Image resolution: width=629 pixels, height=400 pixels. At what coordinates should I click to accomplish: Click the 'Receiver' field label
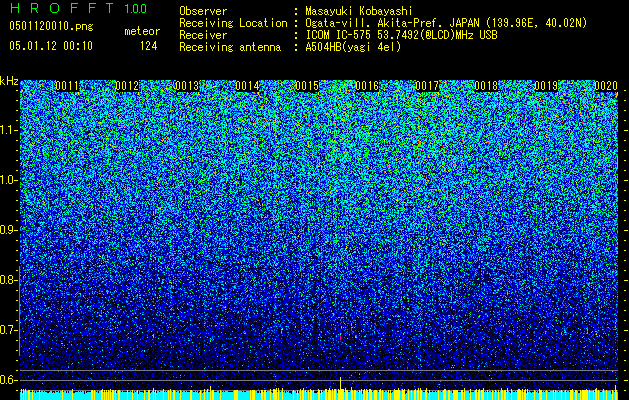pyautogui.click(x=203, y=35)
